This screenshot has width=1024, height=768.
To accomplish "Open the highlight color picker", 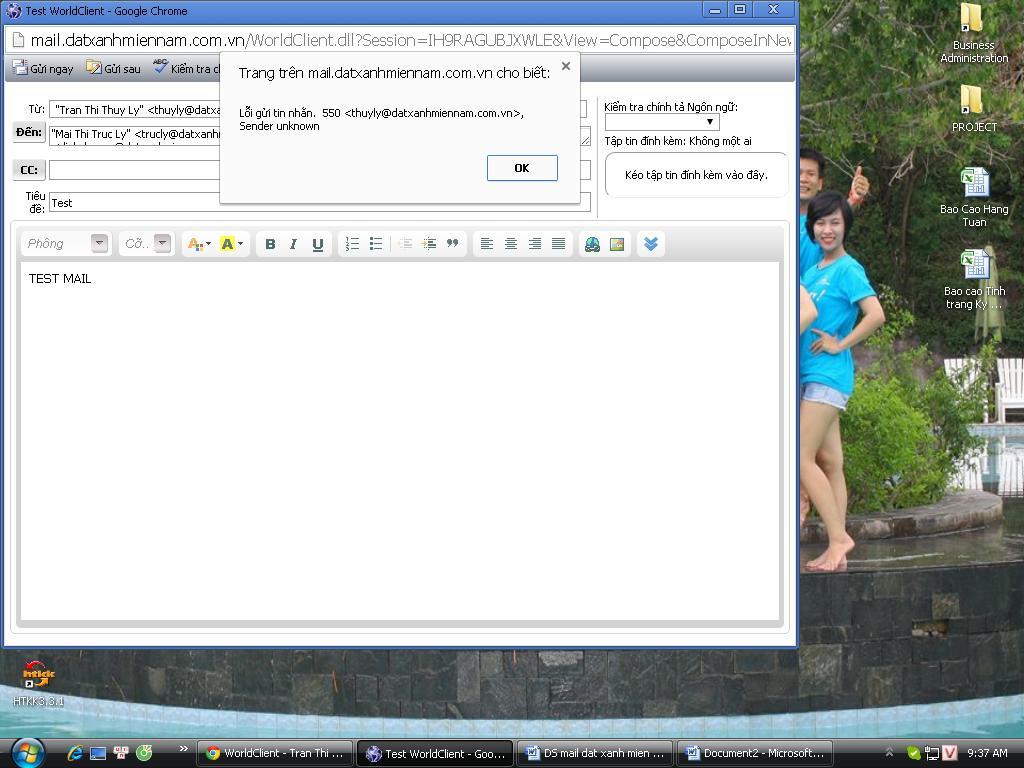I will (x=231, y=244).
